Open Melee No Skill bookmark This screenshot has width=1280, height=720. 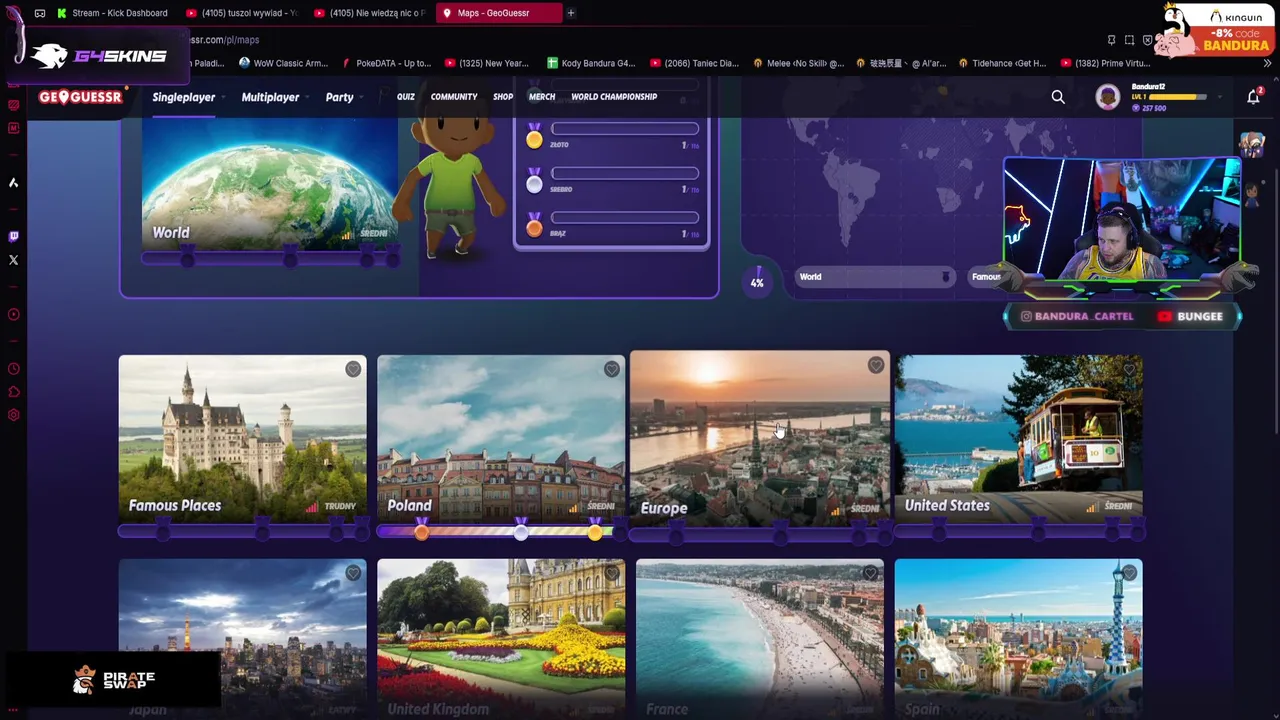click(x=799, y=63)
